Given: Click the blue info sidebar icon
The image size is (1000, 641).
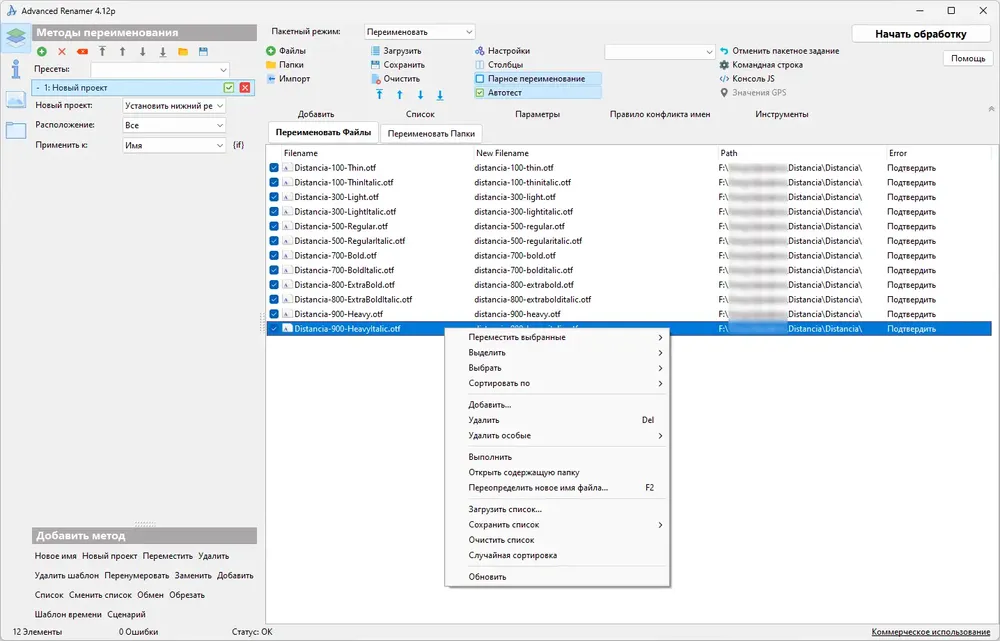Looking at the screenshot, I should (15, 68).
